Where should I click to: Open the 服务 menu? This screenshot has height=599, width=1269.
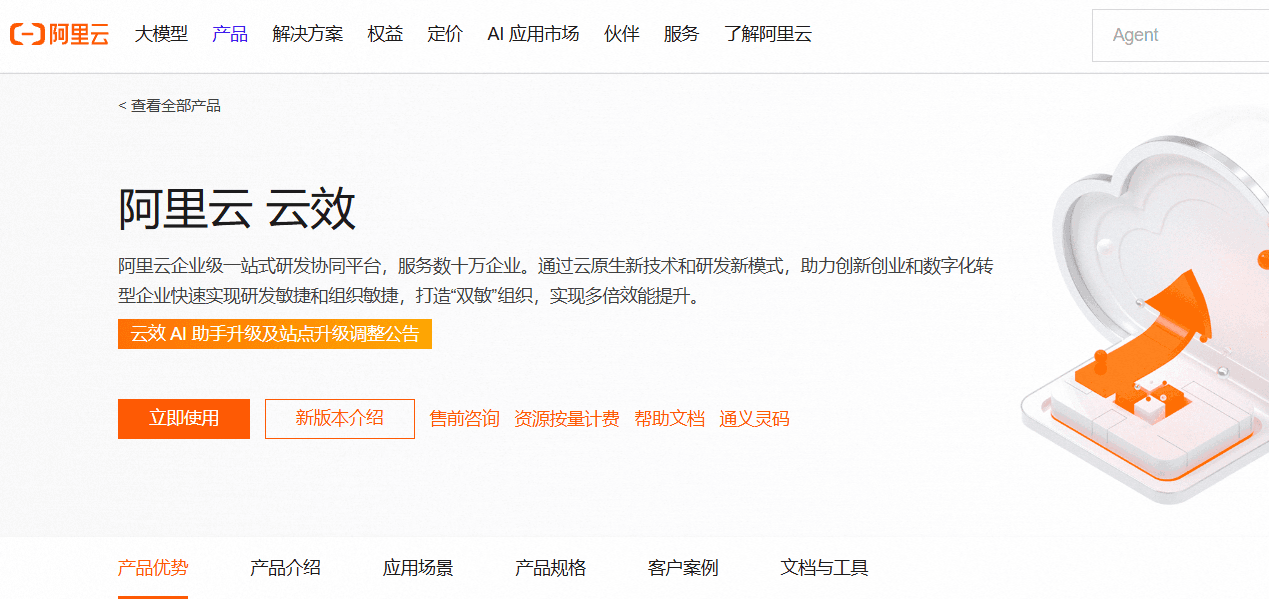click(681, 34)
